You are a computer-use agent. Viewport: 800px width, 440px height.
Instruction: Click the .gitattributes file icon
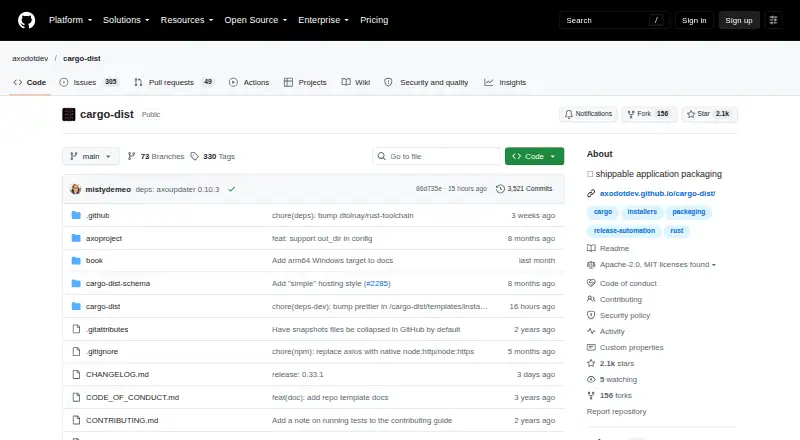[76, 329]
